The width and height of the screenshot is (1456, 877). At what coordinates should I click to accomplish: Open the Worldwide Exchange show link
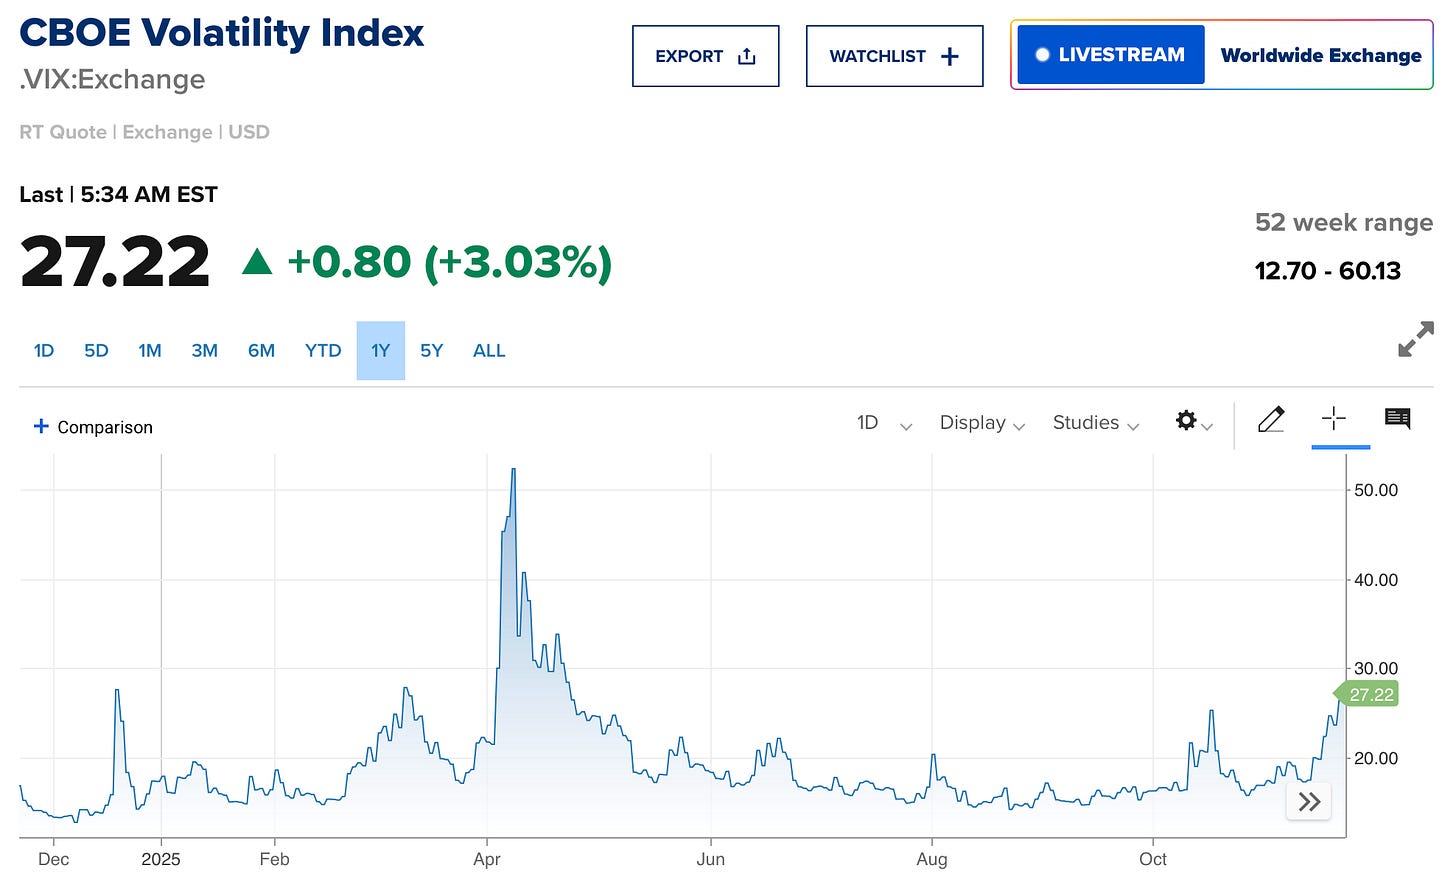pos(1320,55)
